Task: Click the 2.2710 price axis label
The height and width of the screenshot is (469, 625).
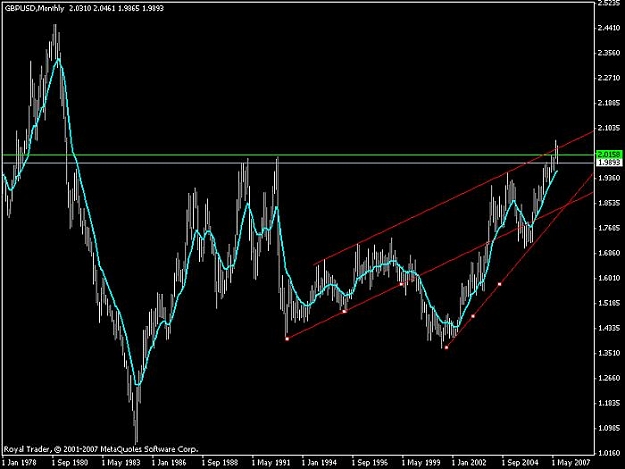Action: point(609,78)
